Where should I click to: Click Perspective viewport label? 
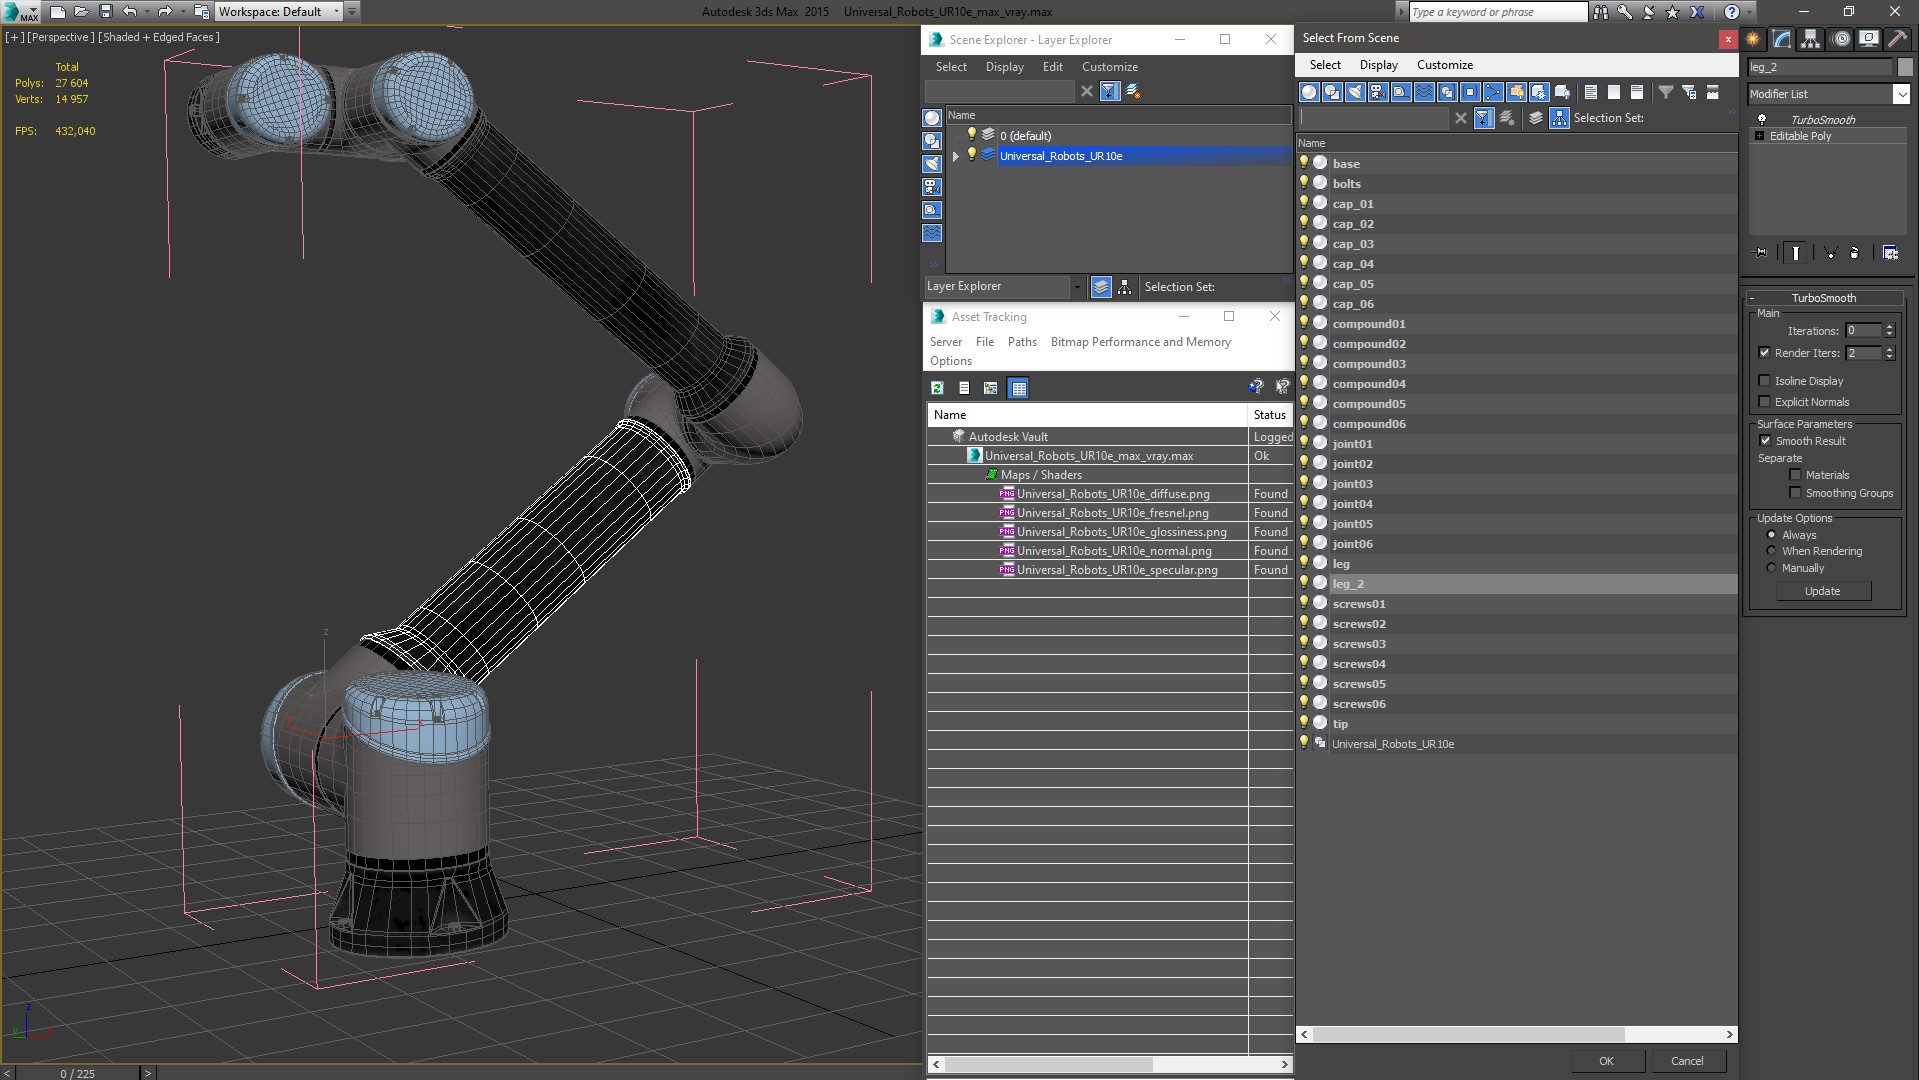coord(60,37)
